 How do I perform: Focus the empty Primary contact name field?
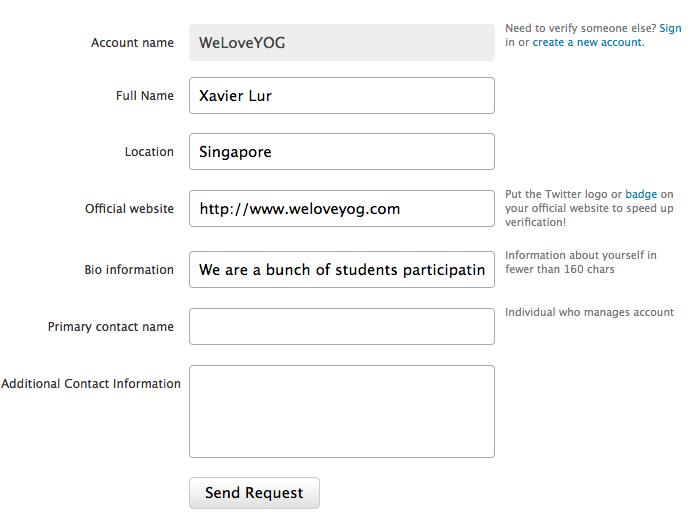coord(341,327)
